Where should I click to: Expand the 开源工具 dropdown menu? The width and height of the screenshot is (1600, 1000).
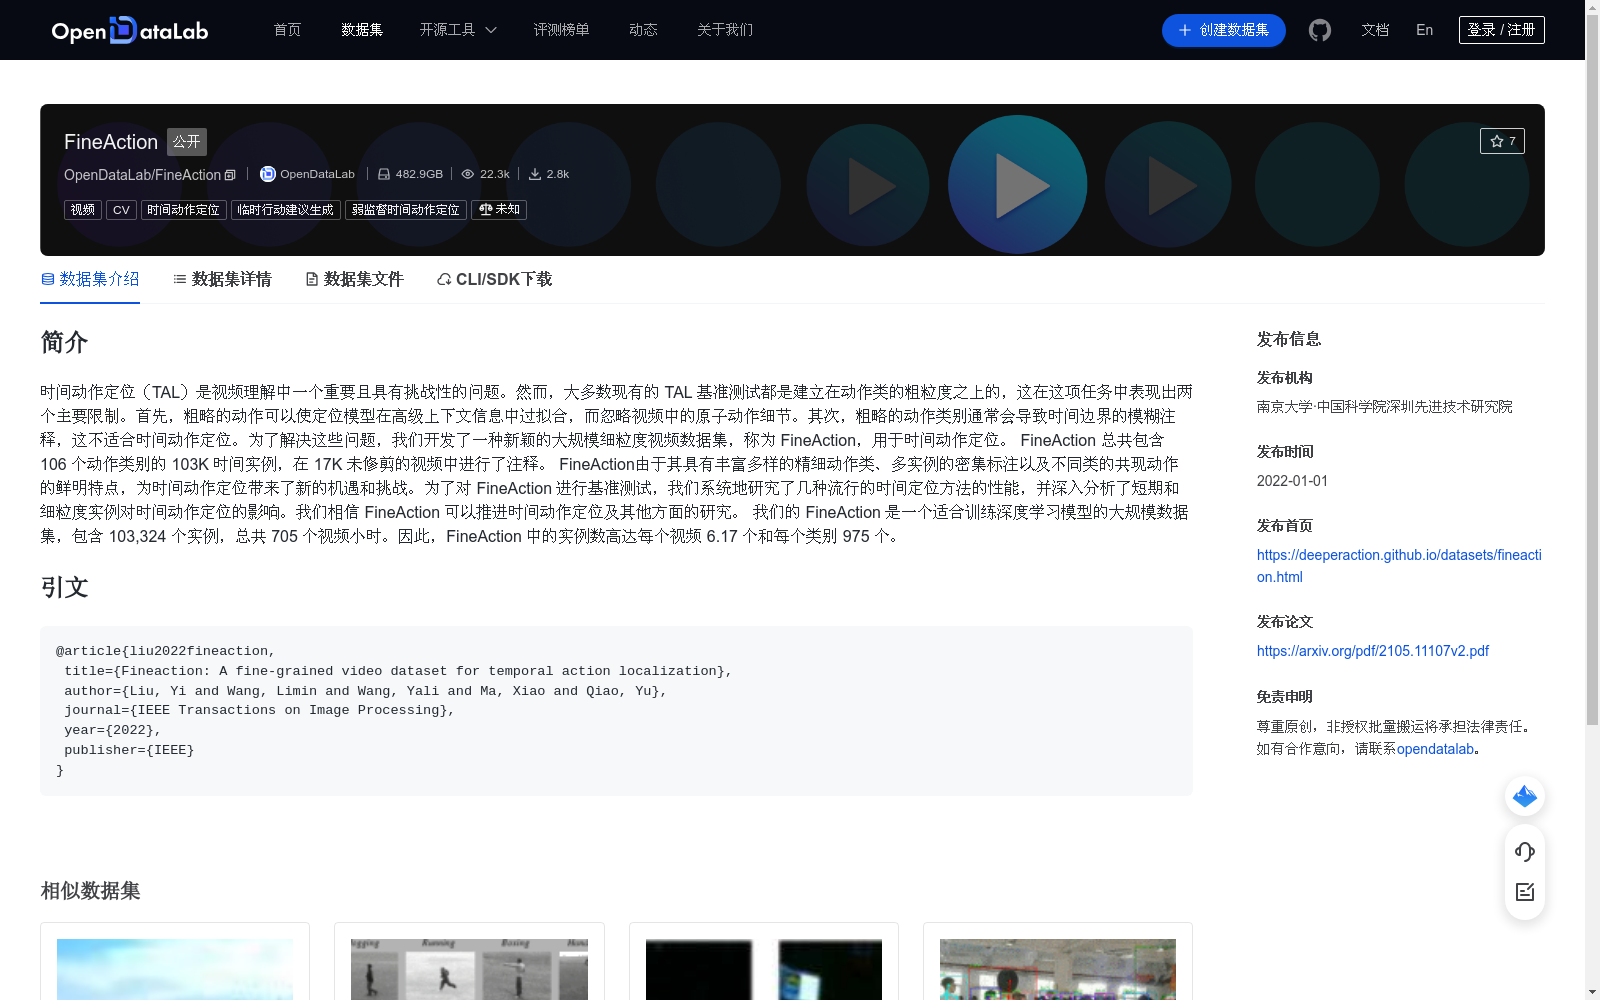tap(458, 30)
